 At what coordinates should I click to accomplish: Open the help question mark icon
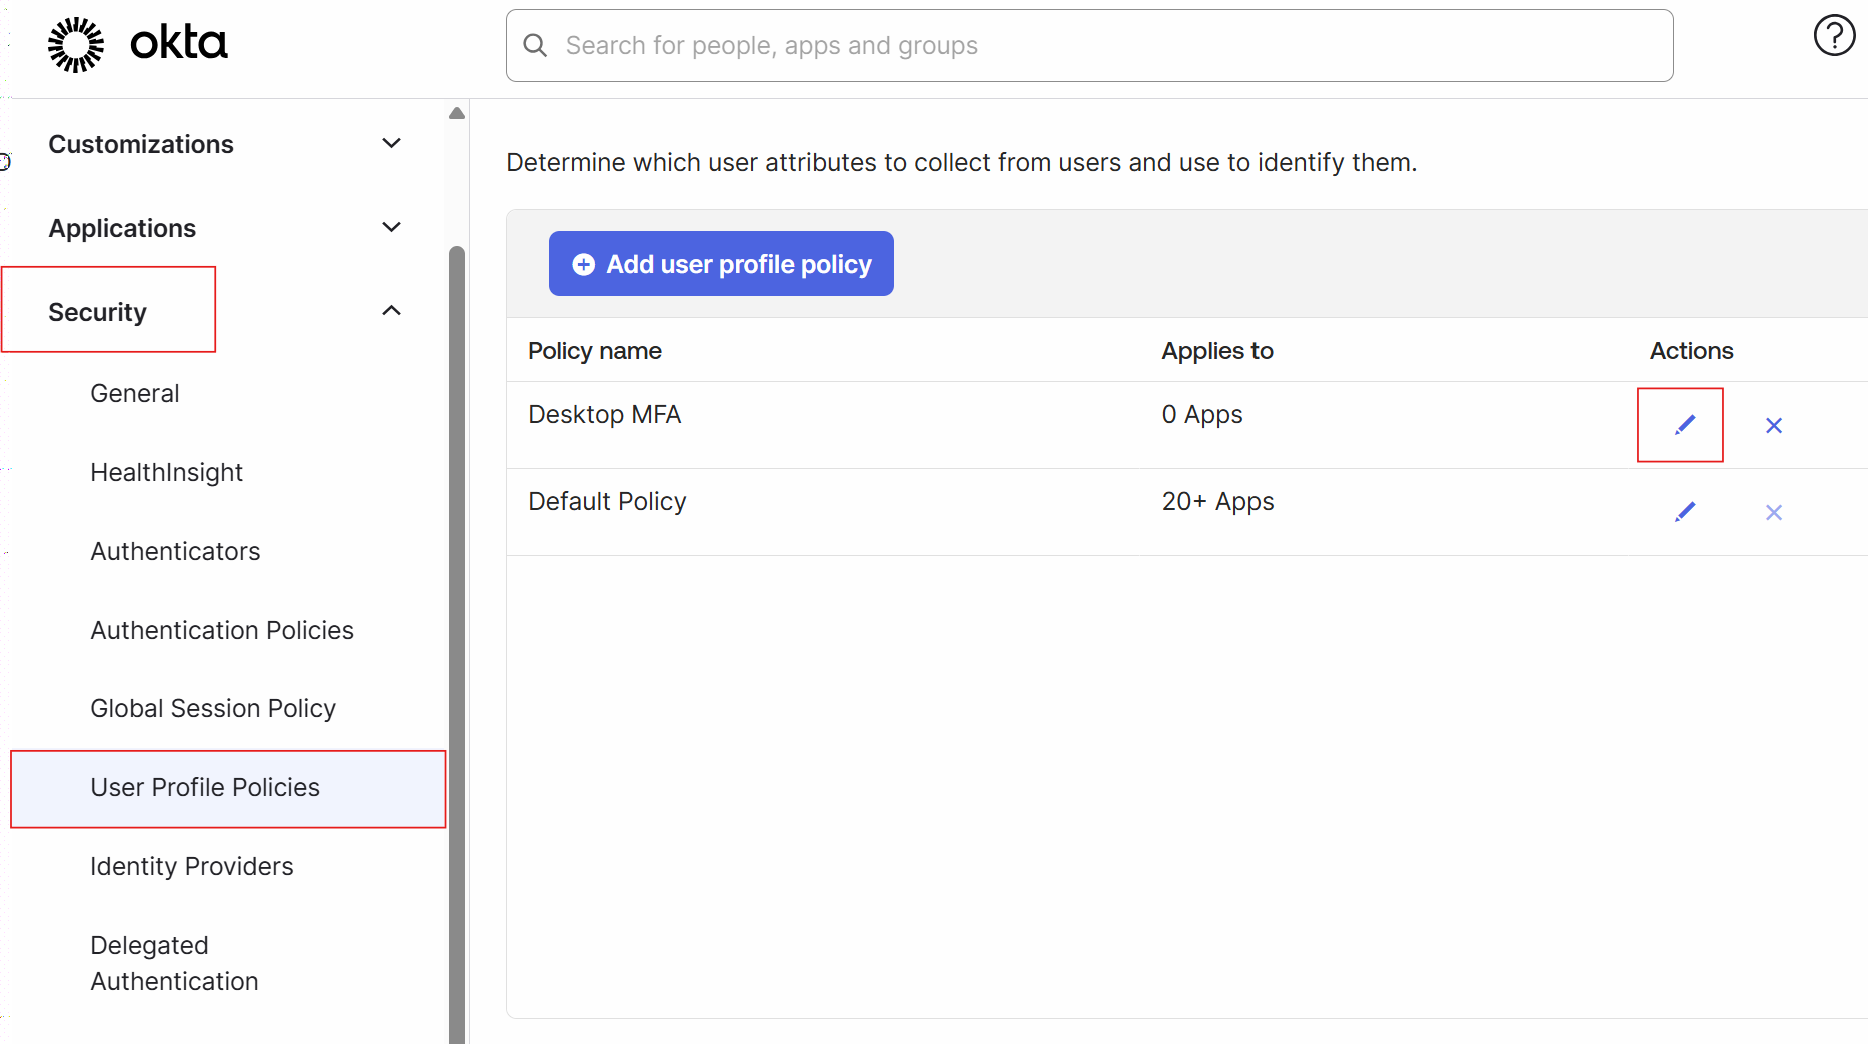[x=1834, y=35]
